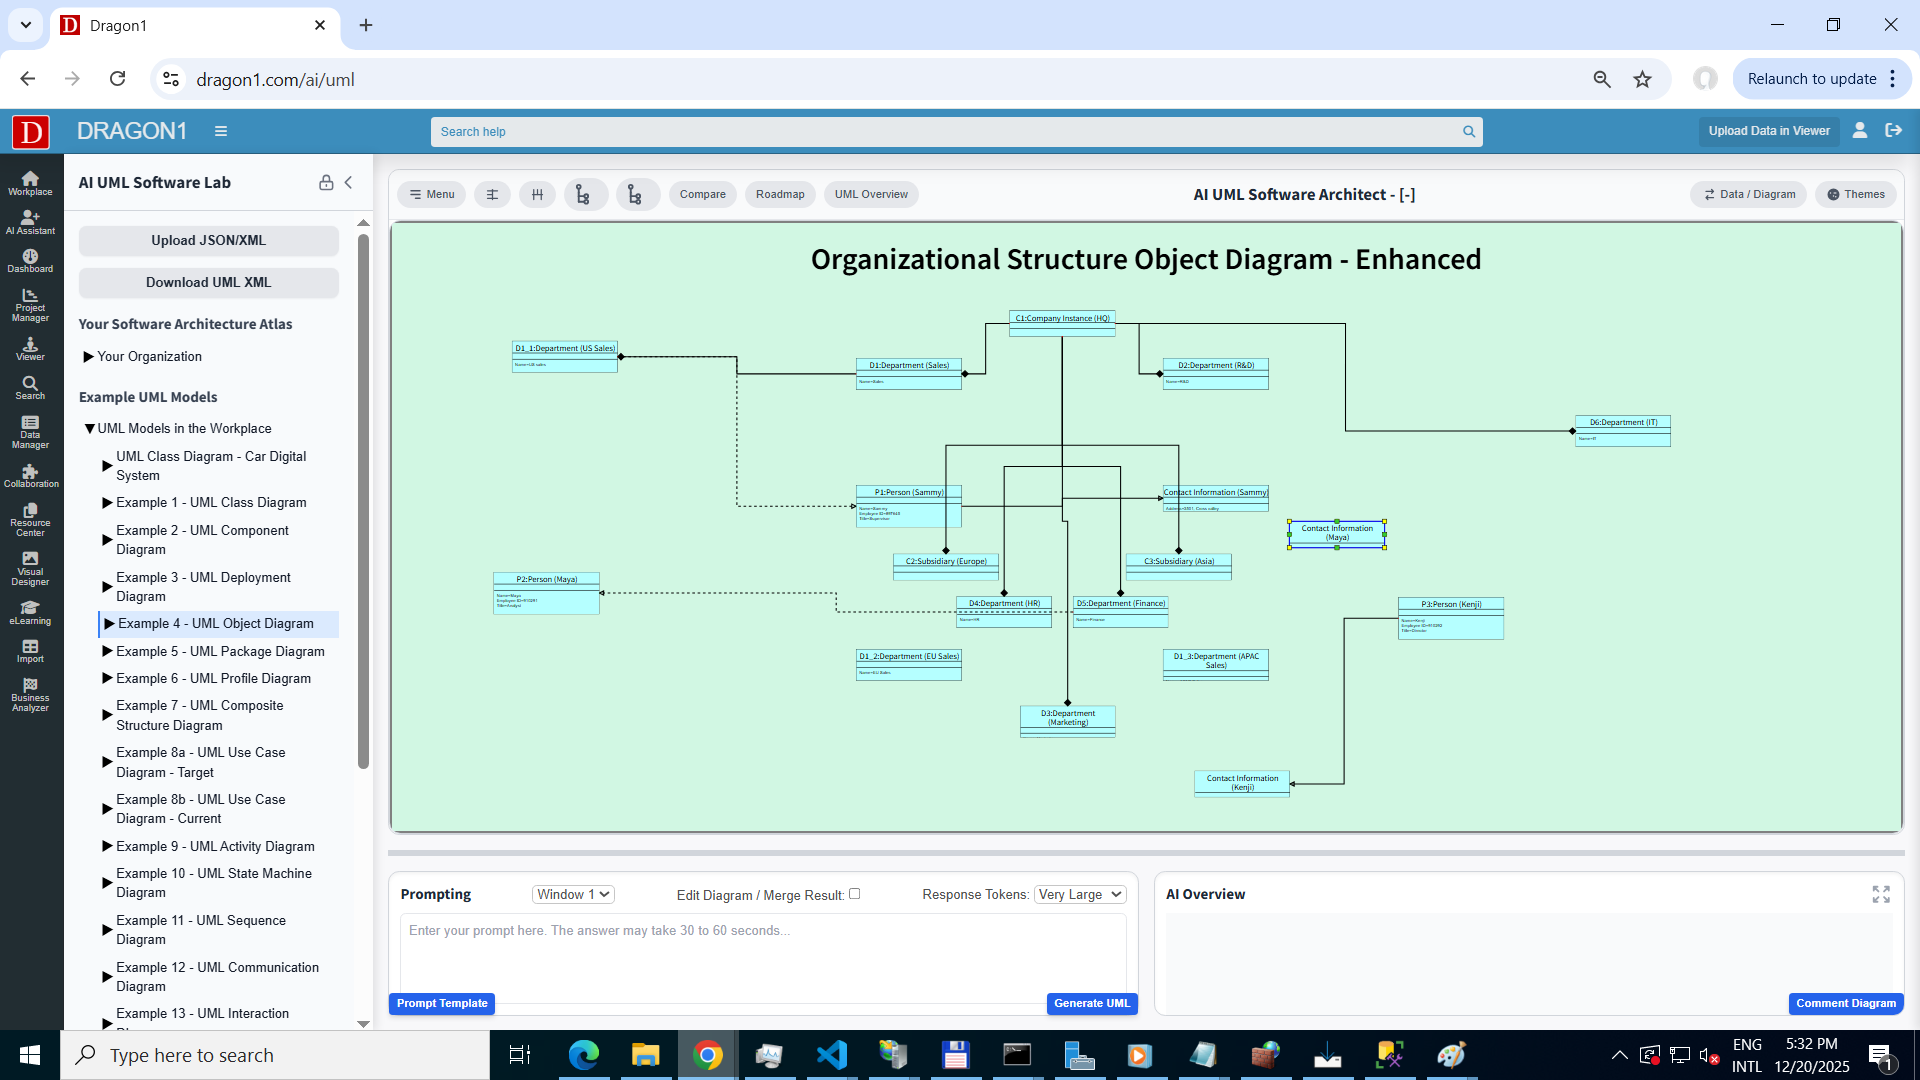1920x1080 pixels.
Task: Open the Menu button in diagram toolbar
Action: 432,194
